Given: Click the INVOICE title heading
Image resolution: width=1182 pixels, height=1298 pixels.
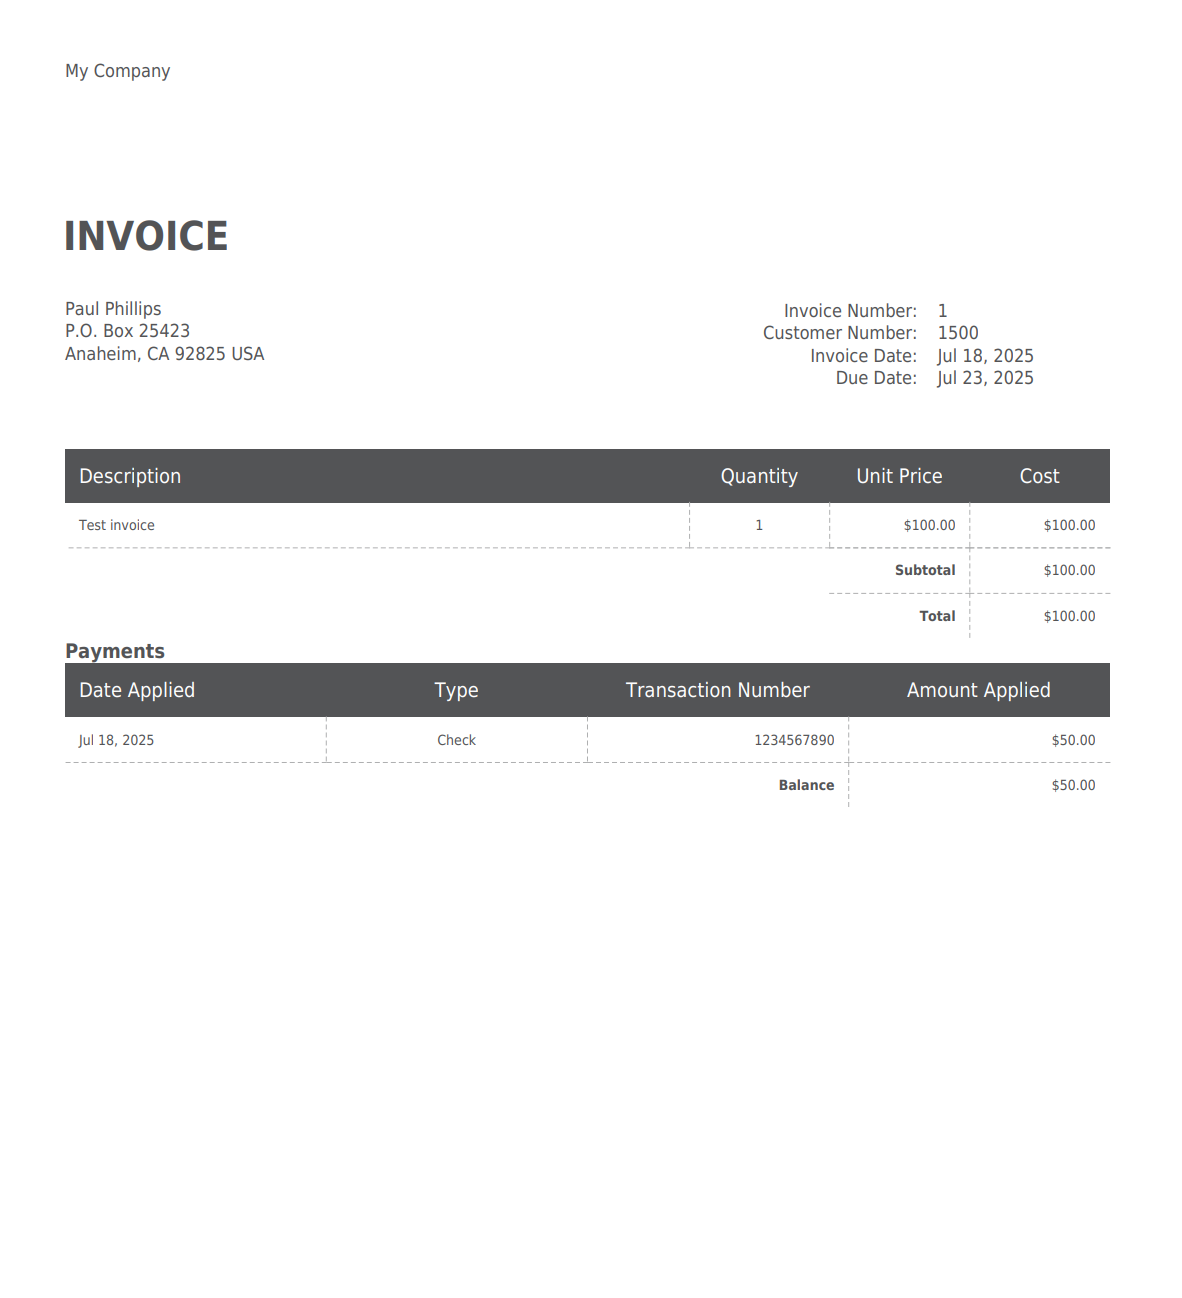Looking at the screenshot, I should [x=146, y=237].
